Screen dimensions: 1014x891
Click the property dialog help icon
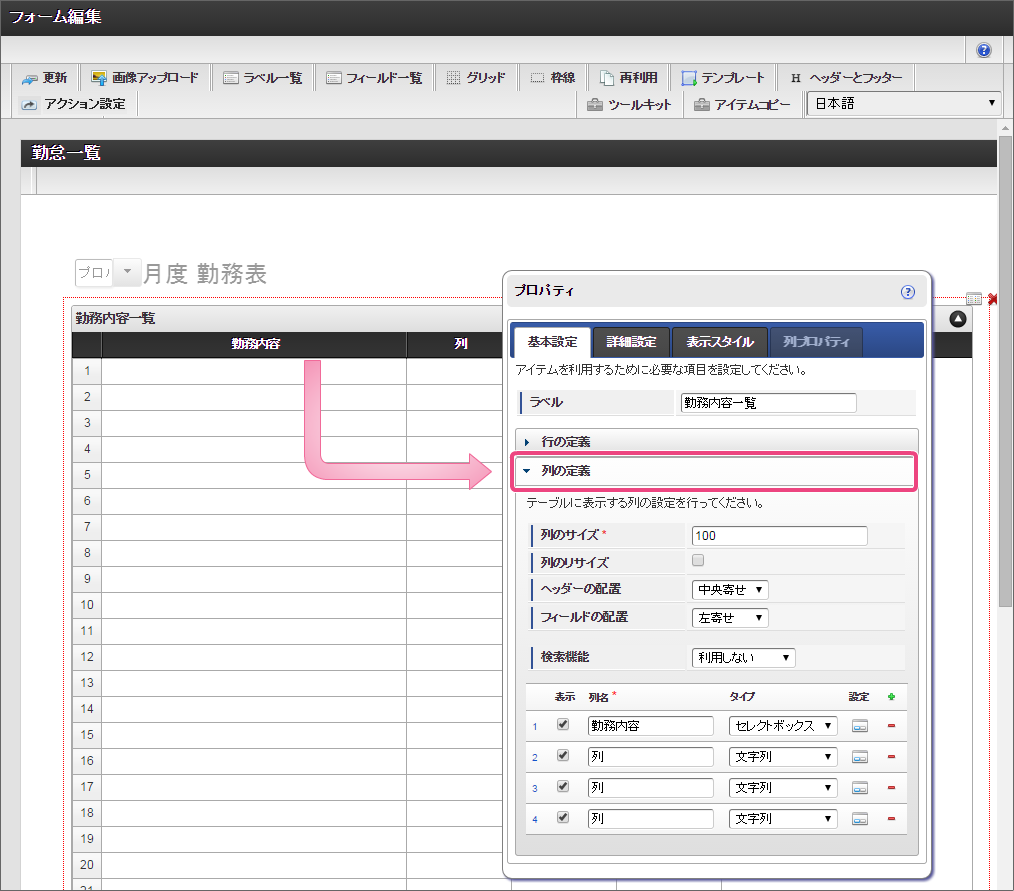(x=908, y=292)
